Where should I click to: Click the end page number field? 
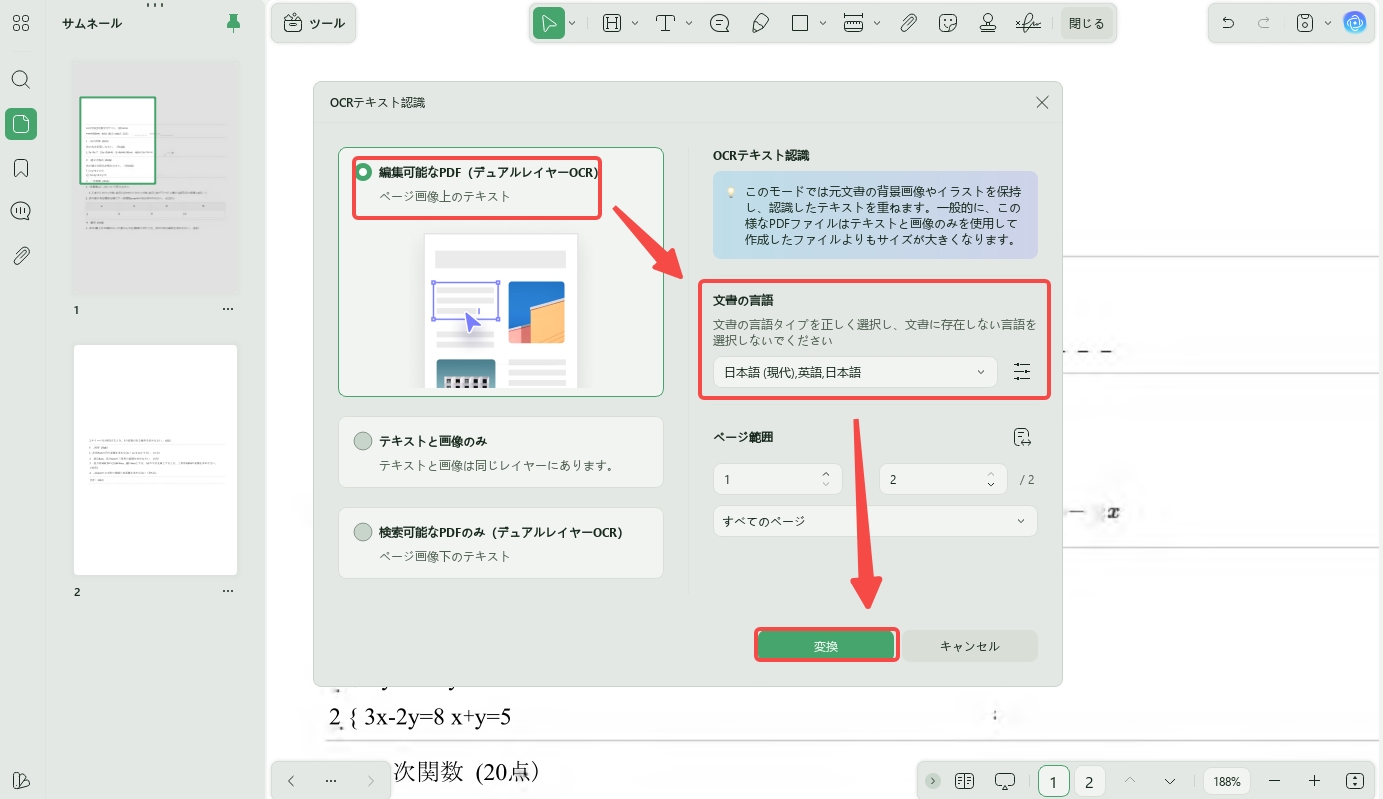942,479
